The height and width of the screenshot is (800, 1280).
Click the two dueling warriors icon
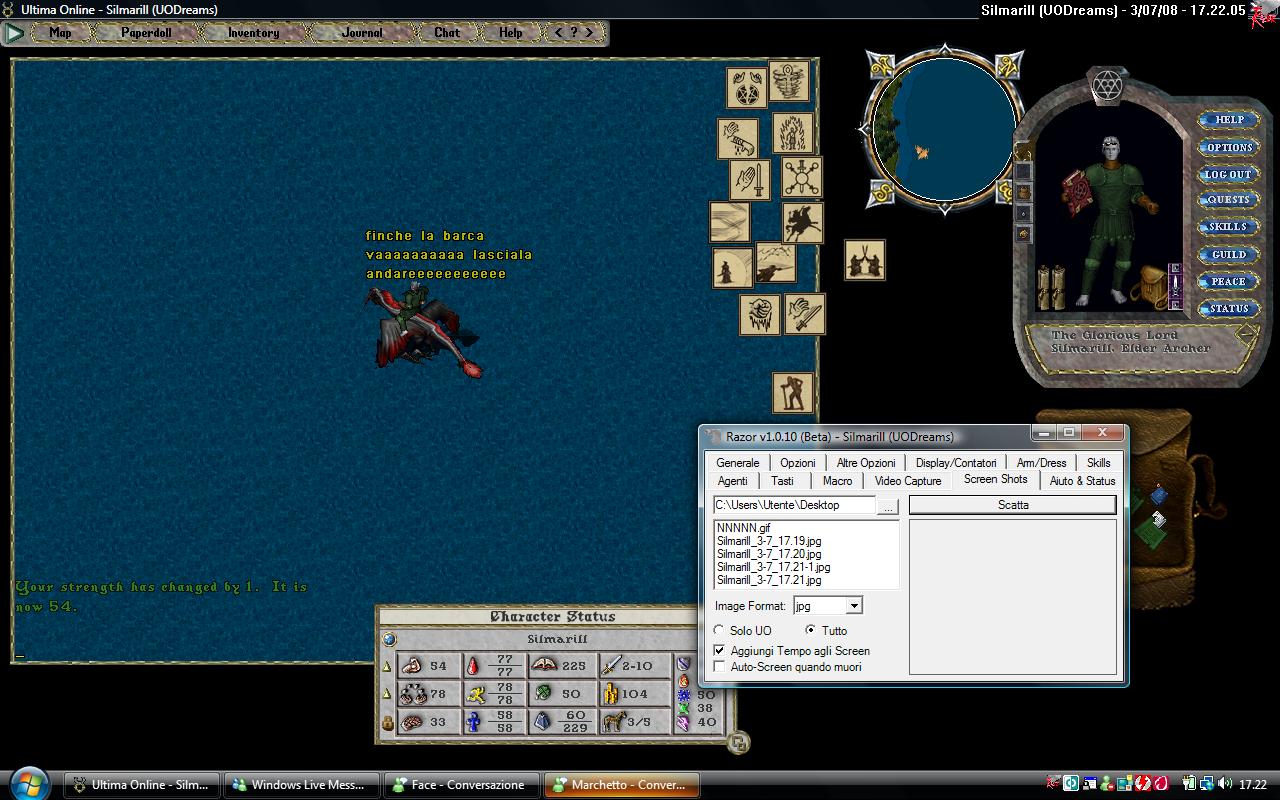(x=864, y=260)
